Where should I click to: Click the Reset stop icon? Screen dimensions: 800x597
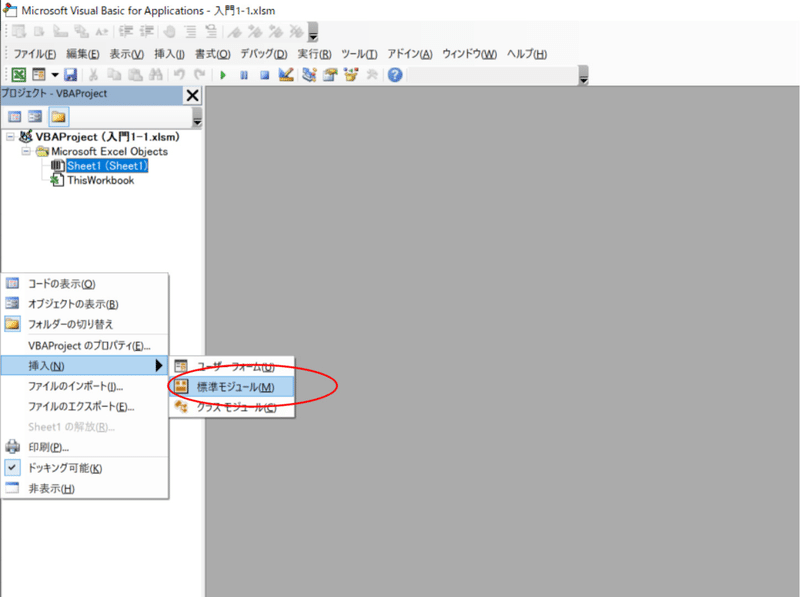(264, 75)
